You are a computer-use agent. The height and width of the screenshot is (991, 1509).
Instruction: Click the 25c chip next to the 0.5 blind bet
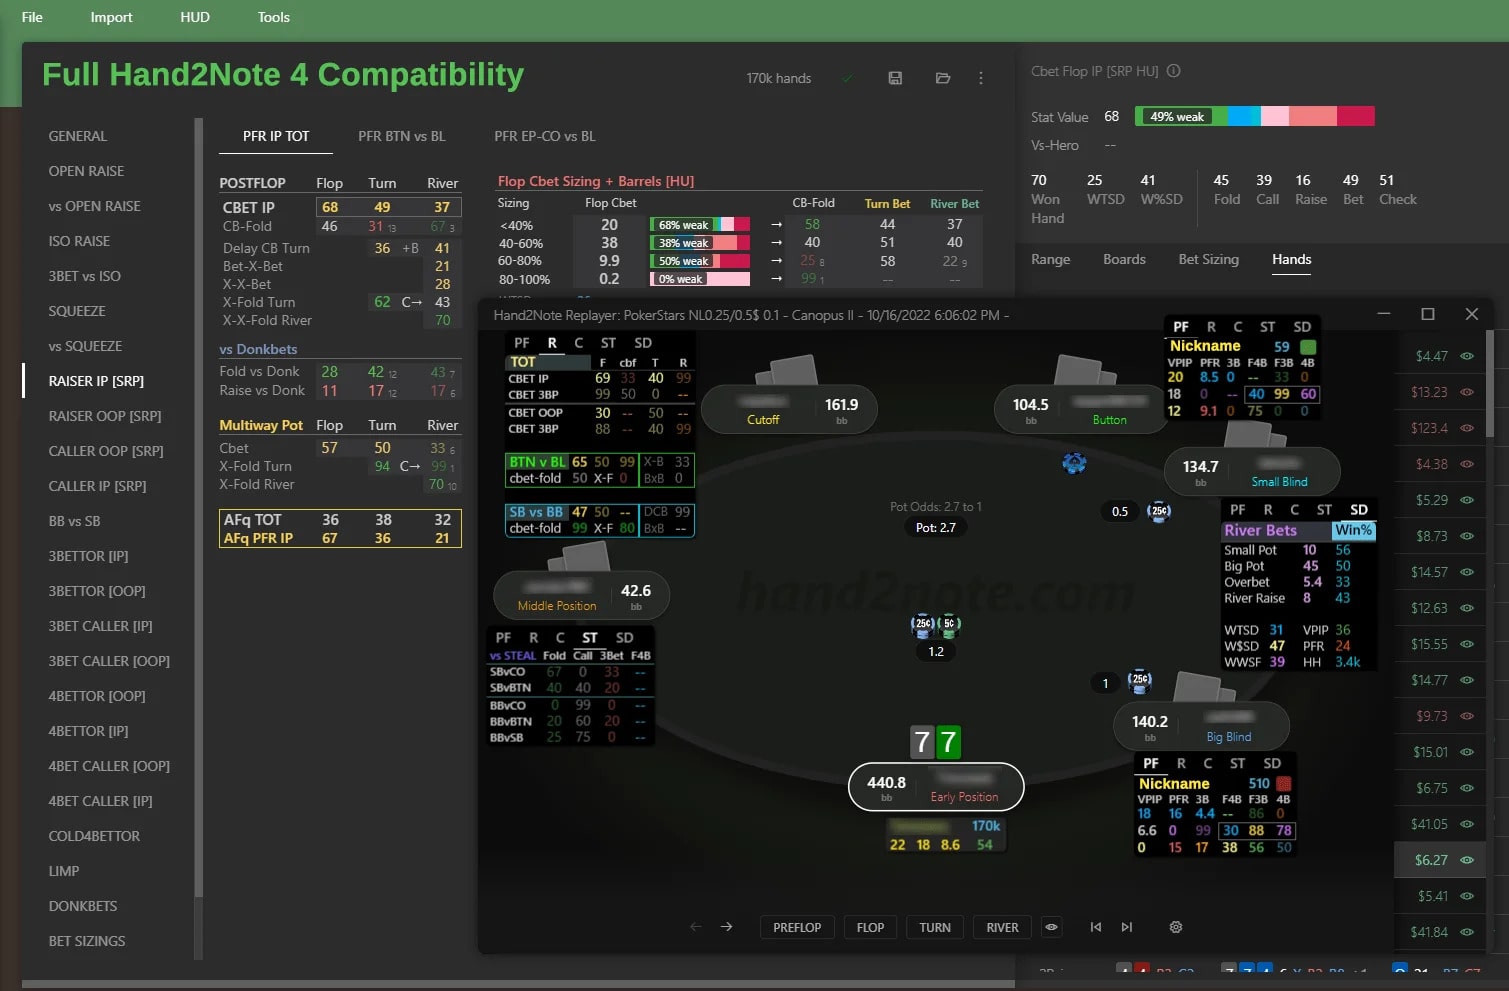click(1159, 511)
